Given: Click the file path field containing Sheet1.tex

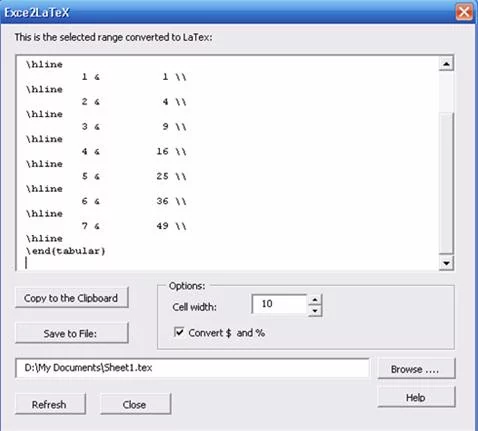Looking at the screenshot, I should pos(192,368).
